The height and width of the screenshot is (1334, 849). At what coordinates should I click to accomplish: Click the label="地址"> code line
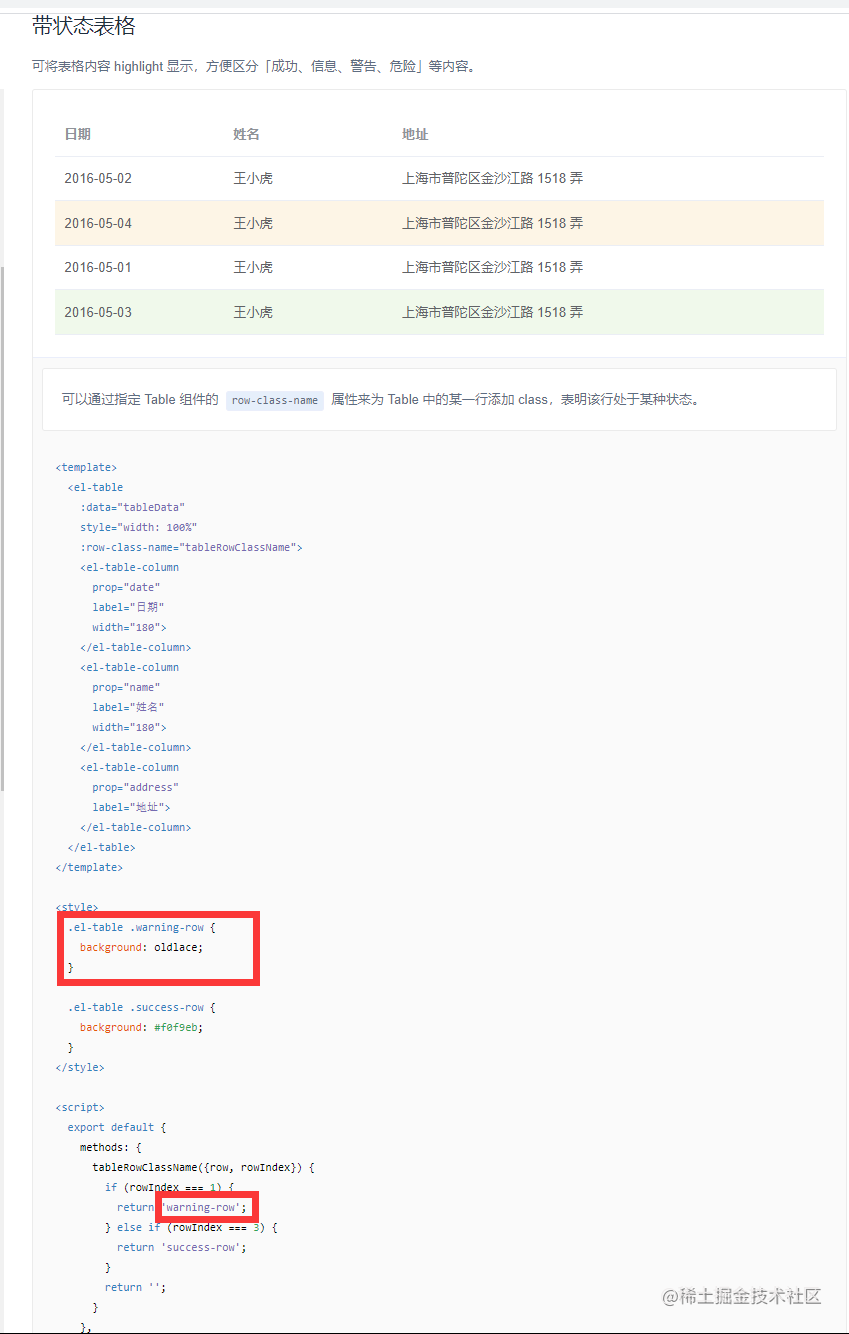tap(132, 807)
